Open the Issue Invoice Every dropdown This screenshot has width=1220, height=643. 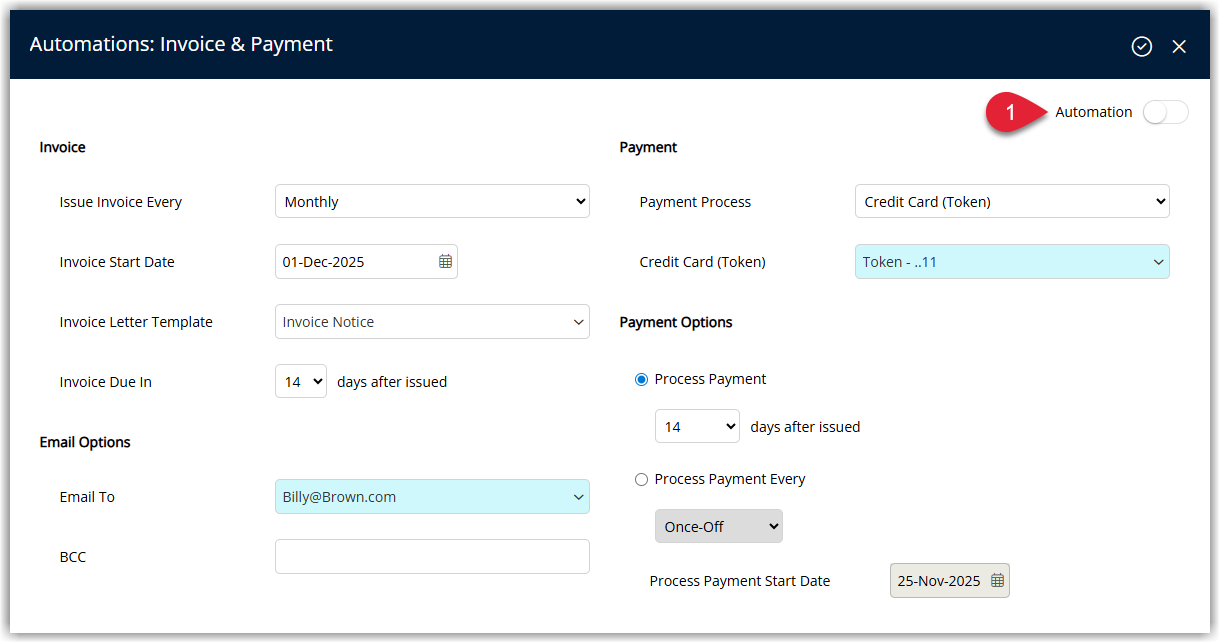432,201
